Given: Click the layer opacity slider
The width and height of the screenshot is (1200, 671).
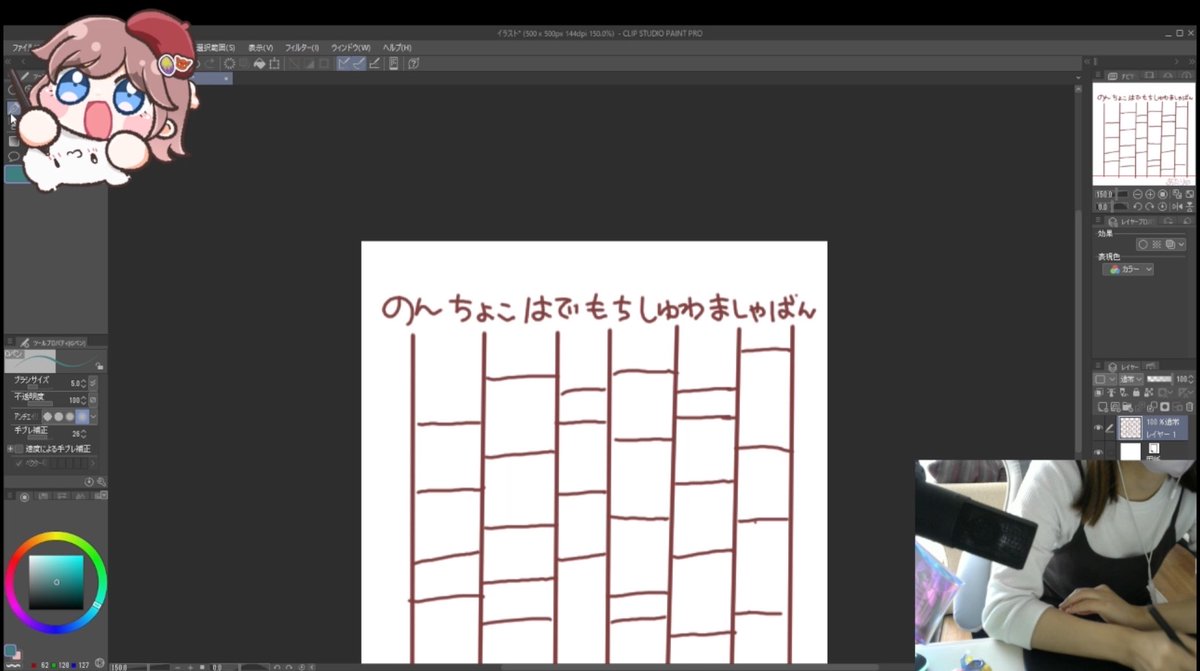Looking at the screenshot, I should coord(1159,379).
